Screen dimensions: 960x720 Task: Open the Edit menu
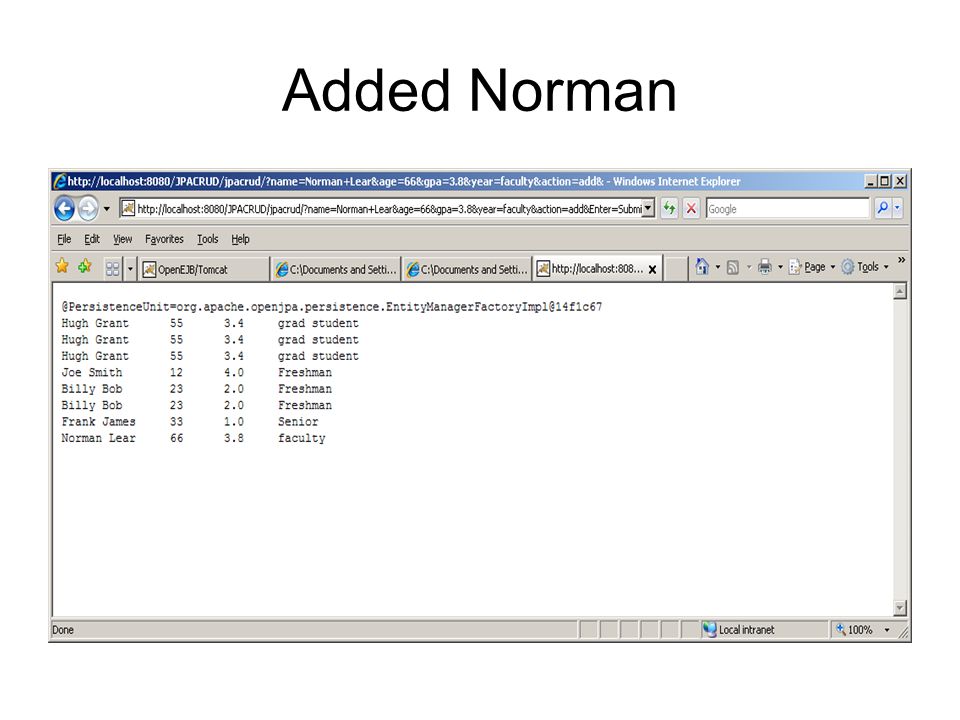tap(92, 239)
